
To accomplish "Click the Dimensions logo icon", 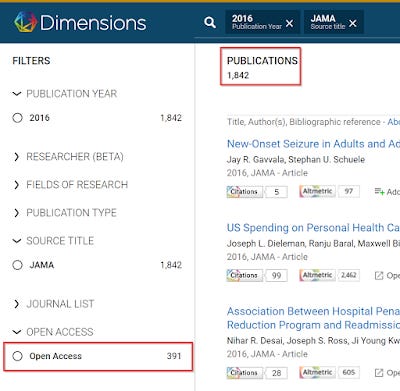I will 25,22.
